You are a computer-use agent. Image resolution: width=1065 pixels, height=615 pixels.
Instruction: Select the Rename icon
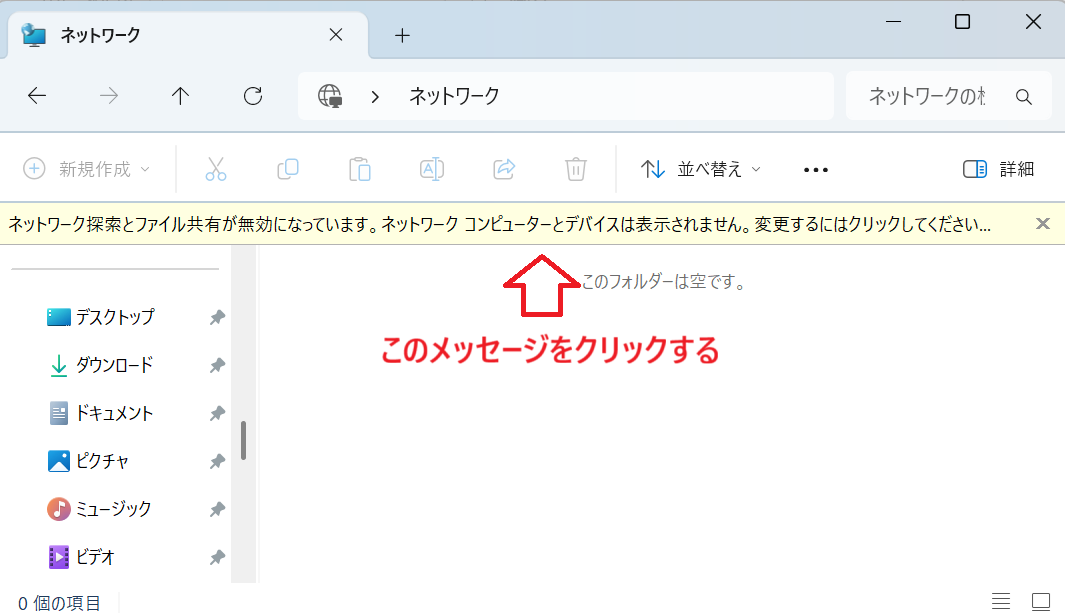pos(431,169)
